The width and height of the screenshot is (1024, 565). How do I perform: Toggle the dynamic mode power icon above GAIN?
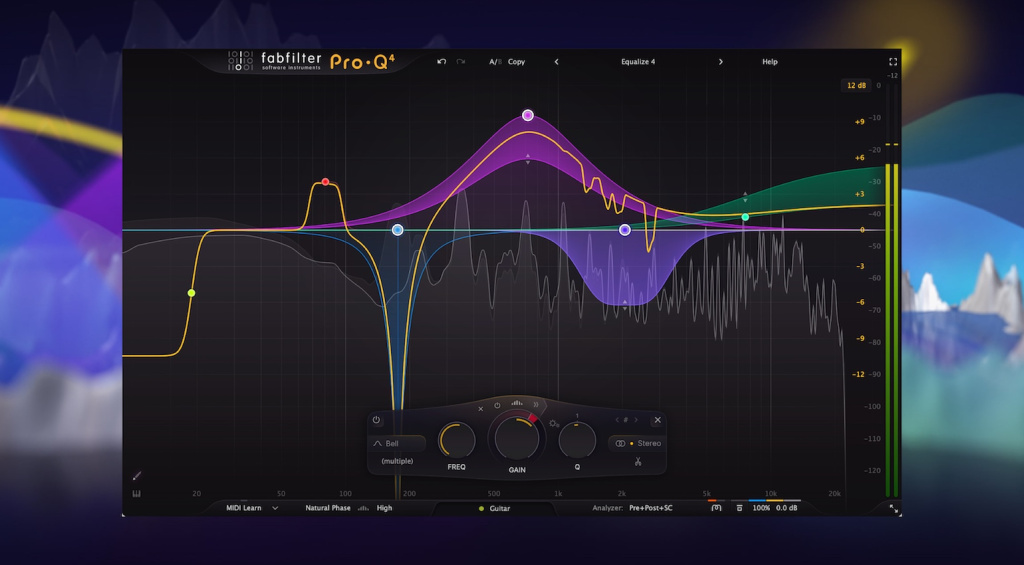point(498,405)
